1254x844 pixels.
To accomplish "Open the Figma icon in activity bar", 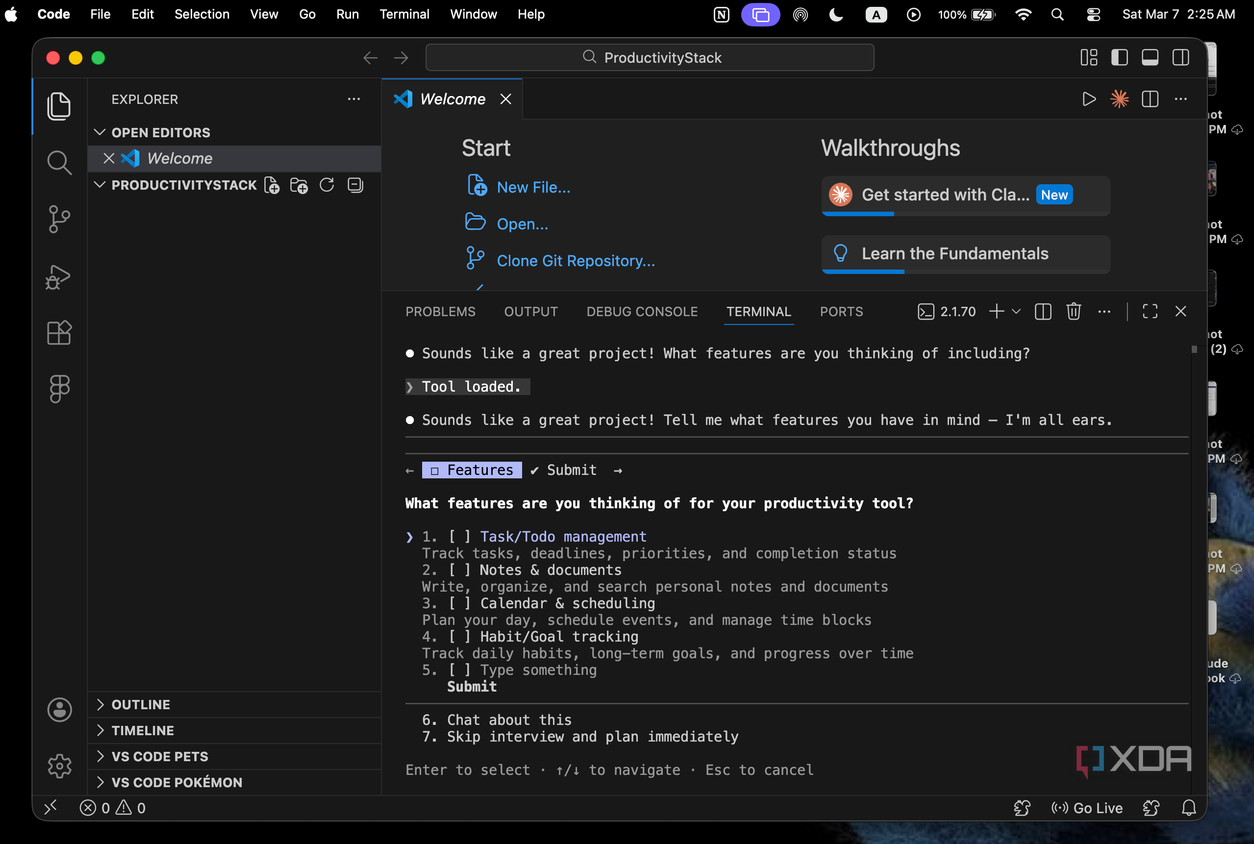I will click(x=59, y=388).
